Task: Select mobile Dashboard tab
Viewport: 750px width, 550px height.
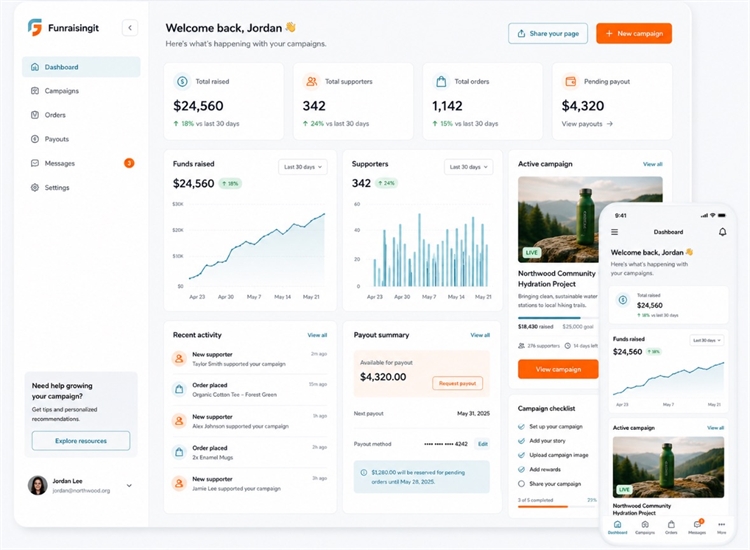Action: click(618, 527)
